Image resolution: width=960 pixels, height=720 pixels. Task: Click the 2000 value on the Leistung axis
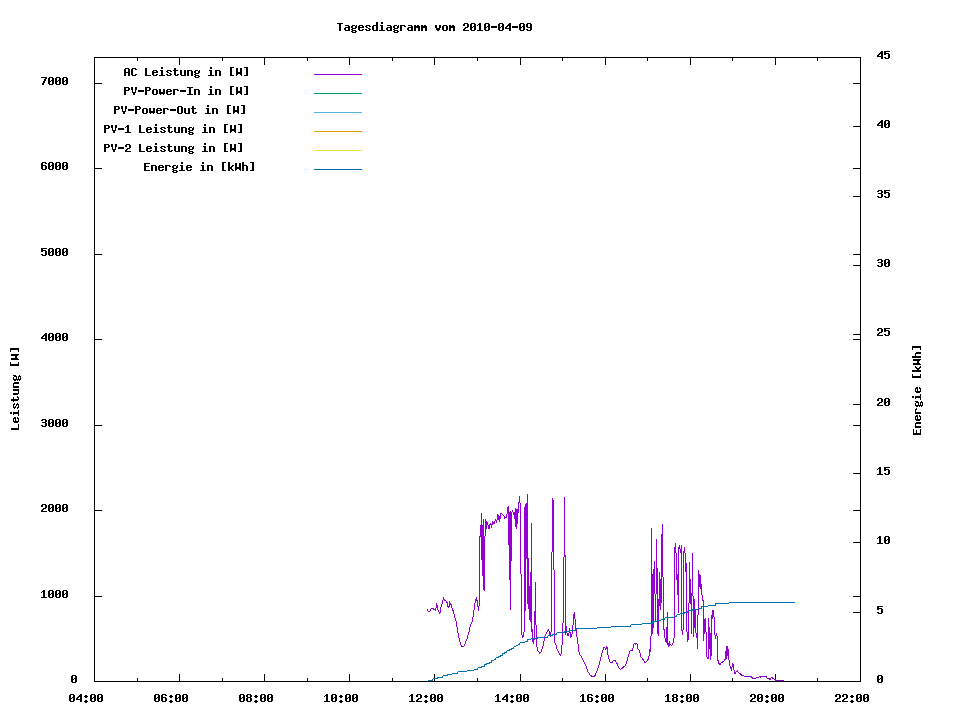point(54,509)
